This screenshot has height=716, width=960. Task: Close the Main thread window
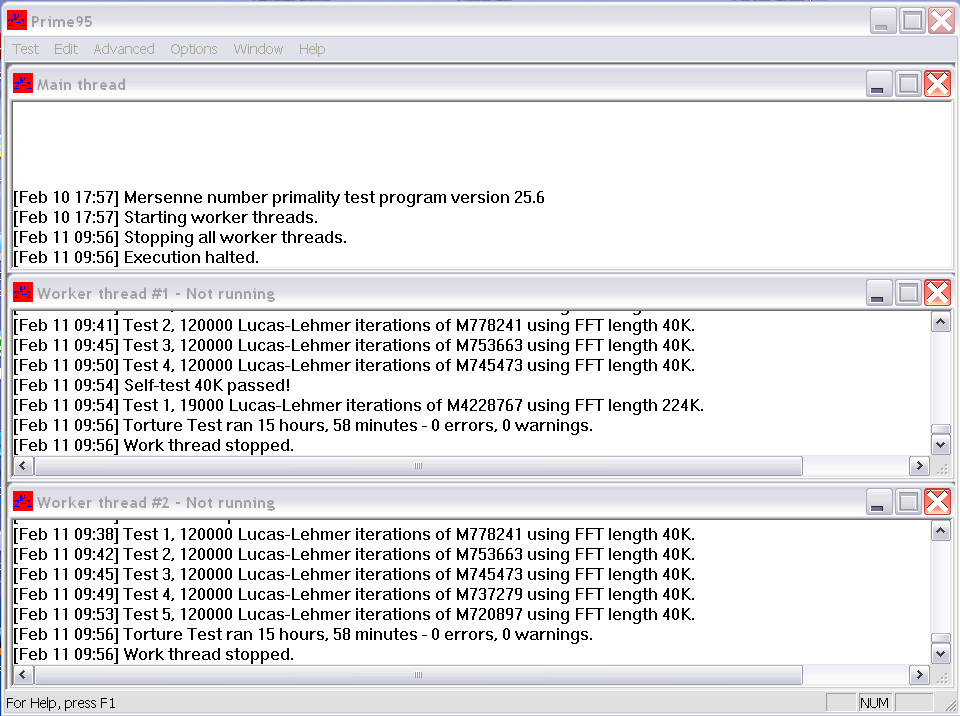click(937, 84)
